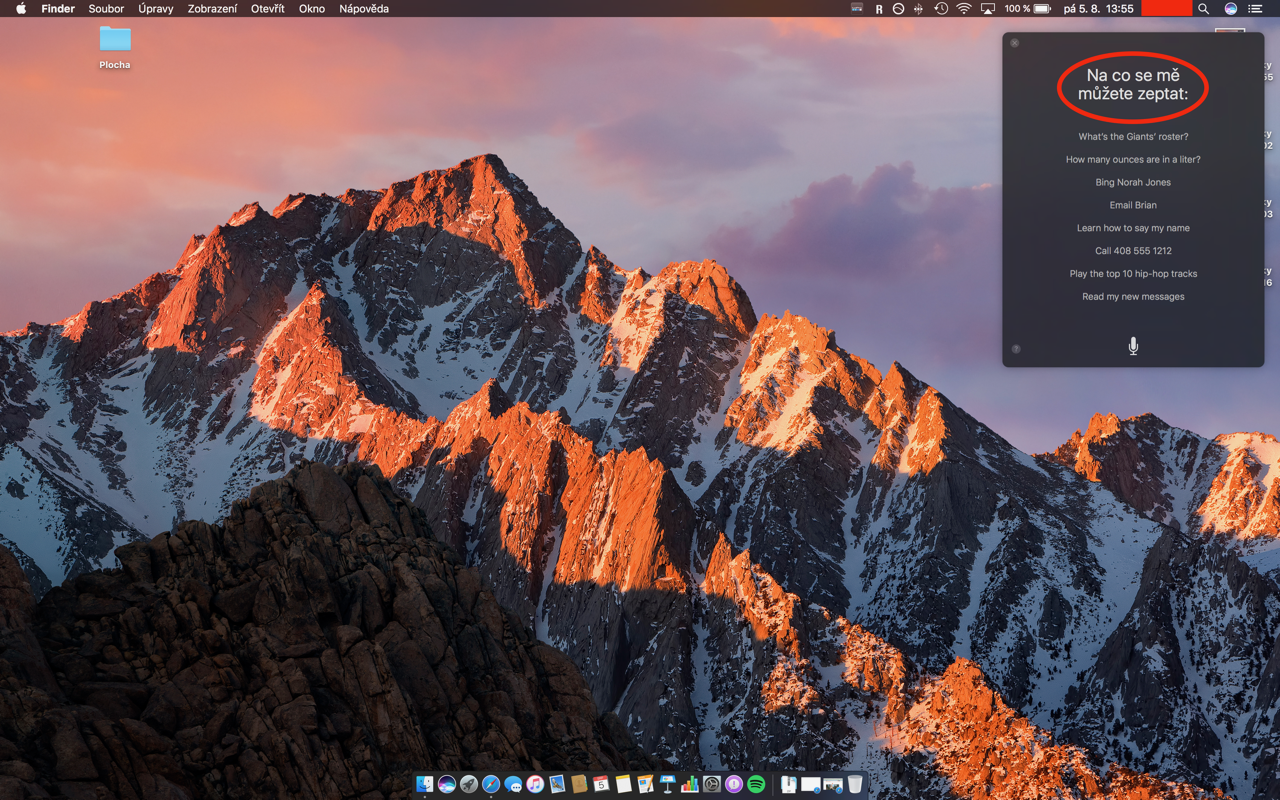Open the Zobrazení menu
This screenshot has height=800, width=1280.
coord(213,9)
